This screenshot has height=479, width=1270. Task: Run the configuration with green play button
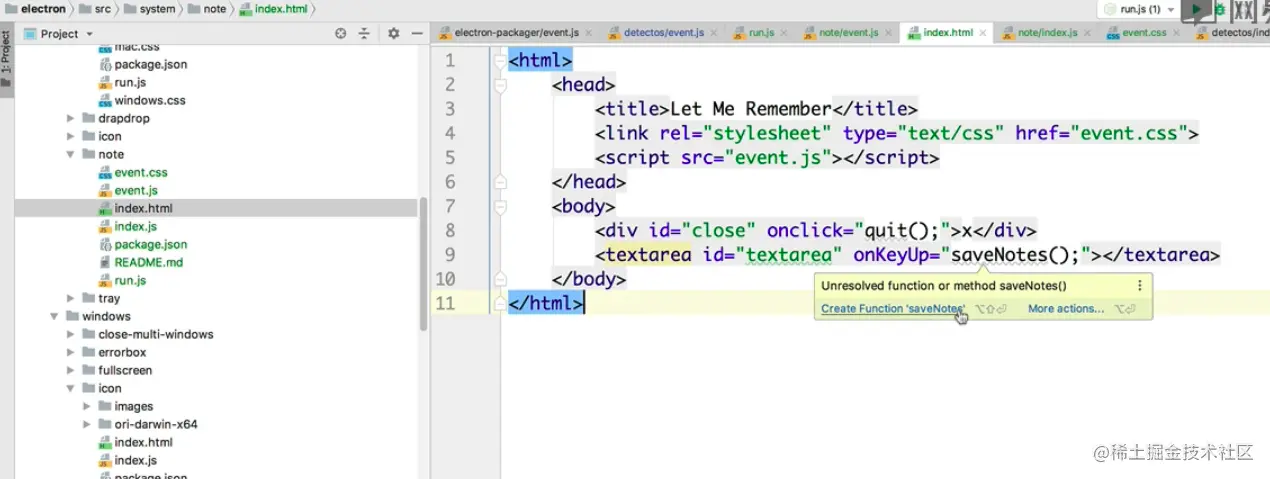pyautogui.click(x=1196, y=9)
